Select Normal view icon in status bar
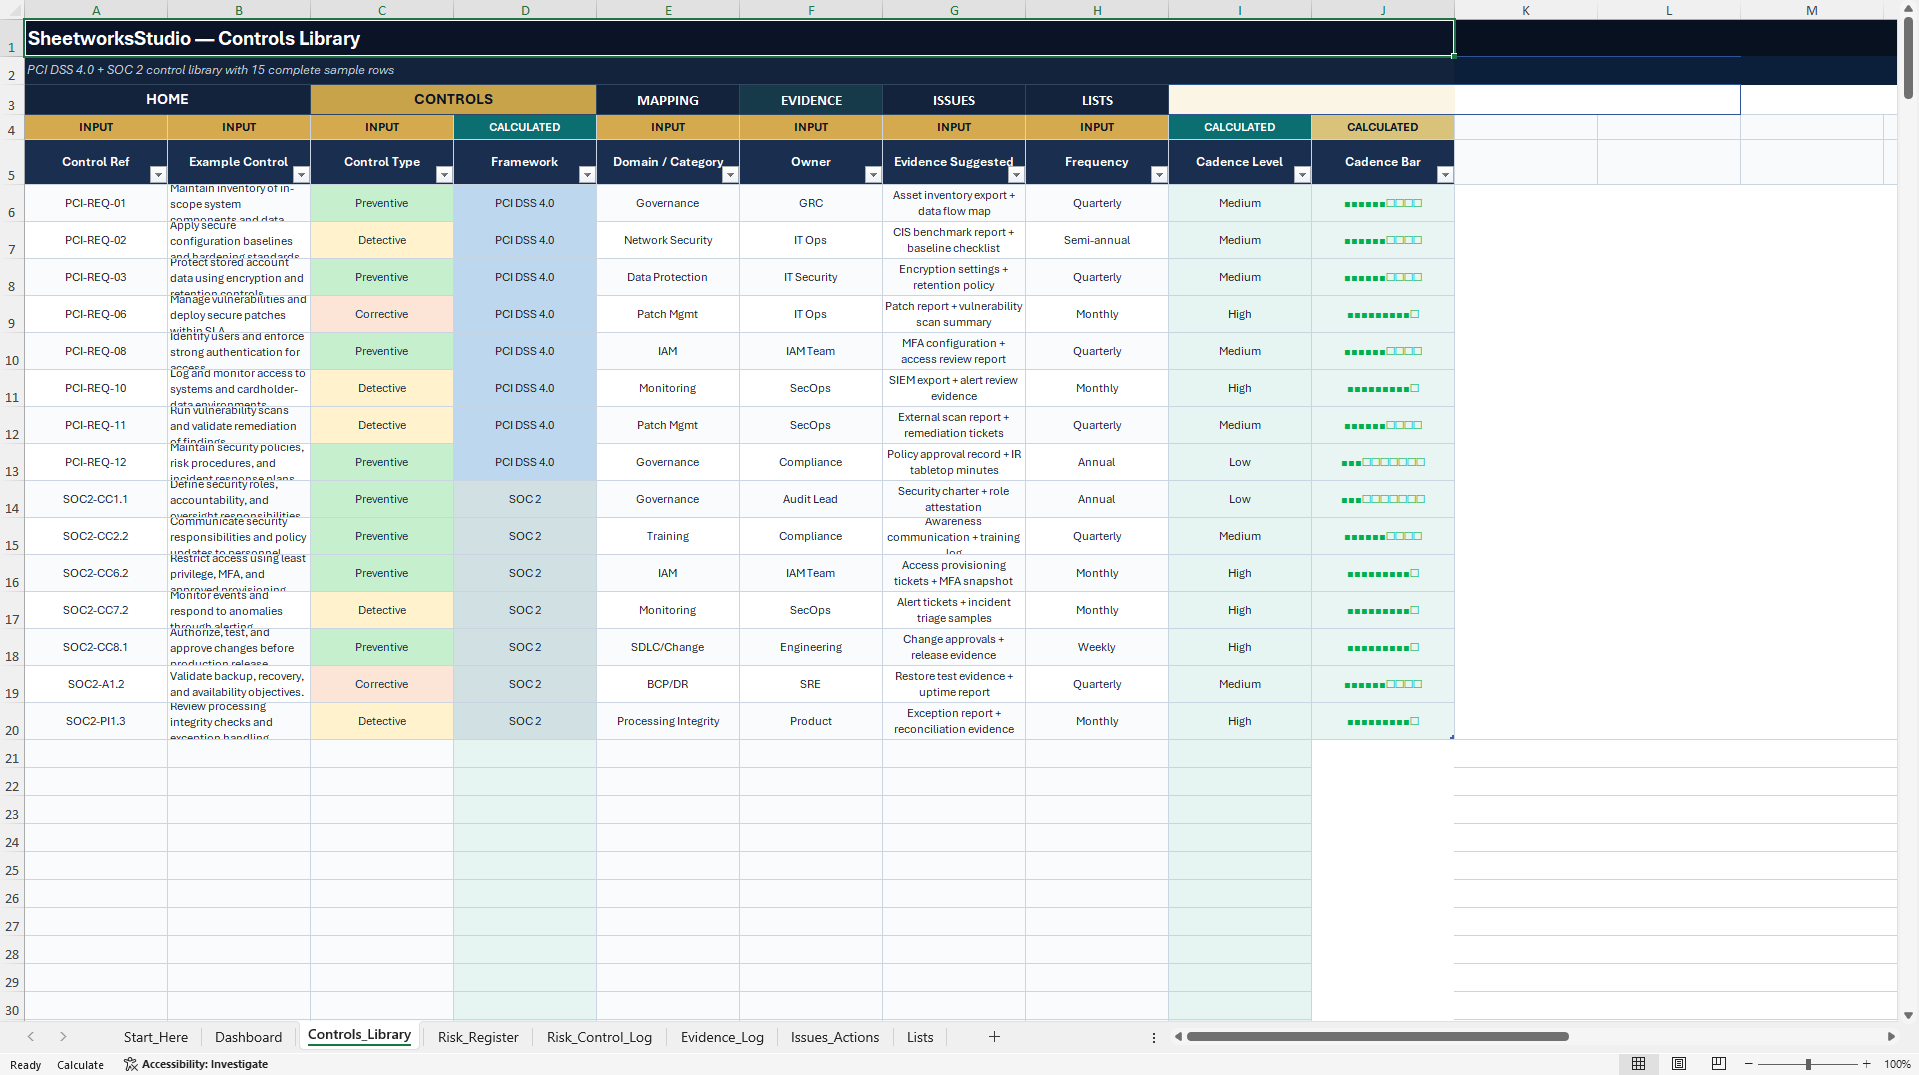Image resolution: width=1919 pixels, height=1075 pixels. tap(1638, 1064)
